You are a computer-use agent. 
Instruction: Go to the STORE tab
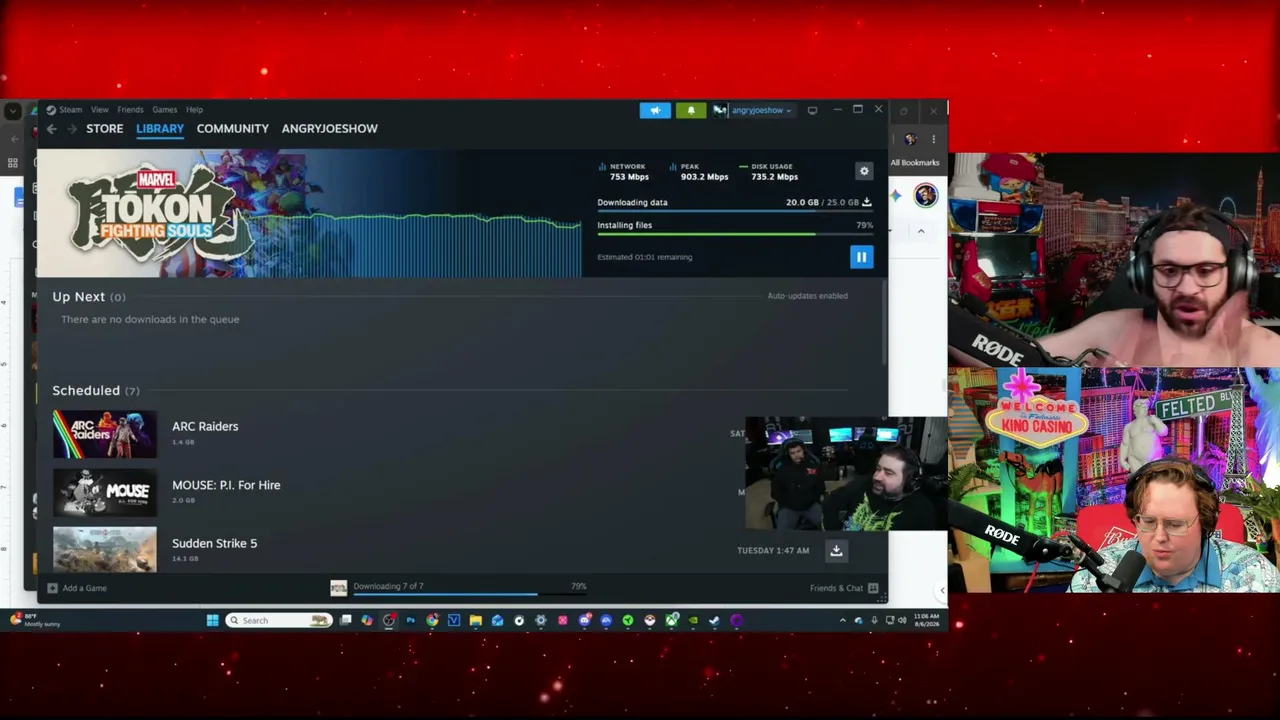click(105, 129)
